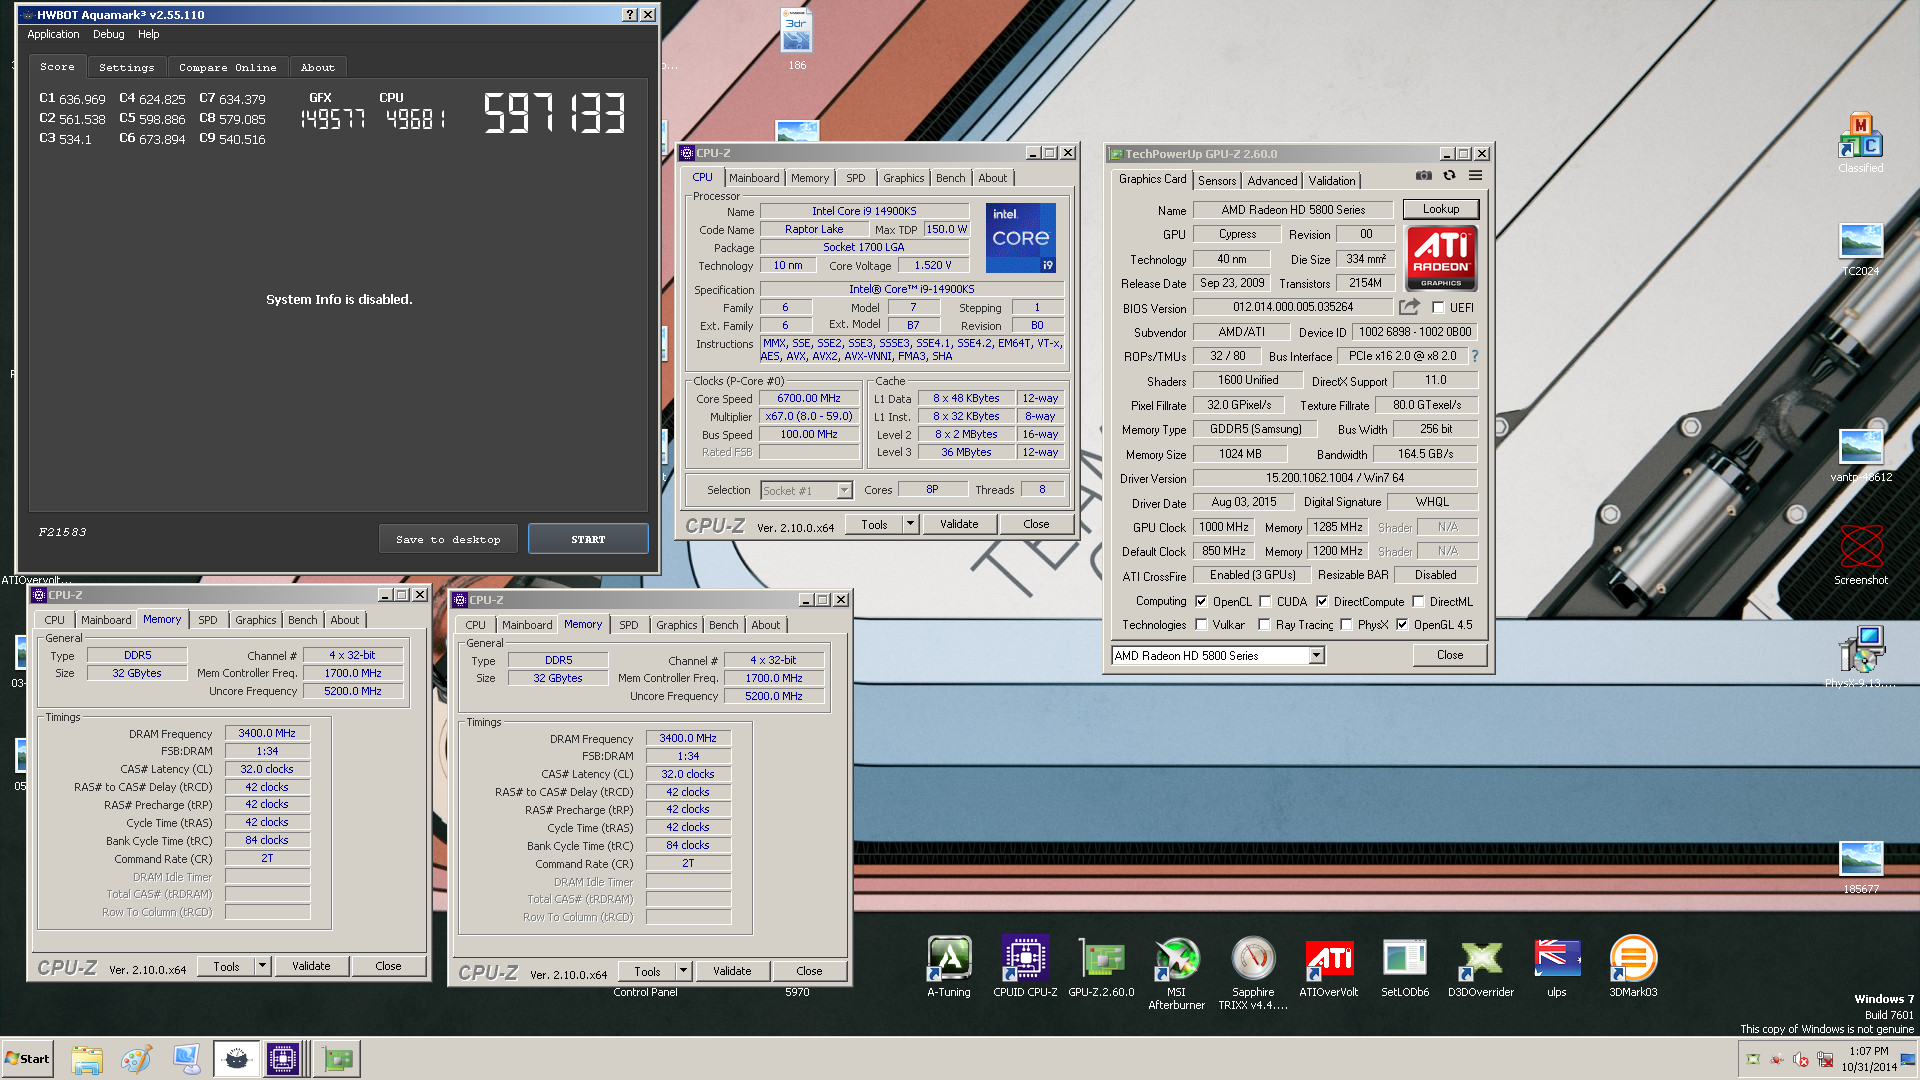Open the SPD tab in the left CPU-Z Memory window
The height and width of the screenshot is (1080, 1920).
point(207,620)
